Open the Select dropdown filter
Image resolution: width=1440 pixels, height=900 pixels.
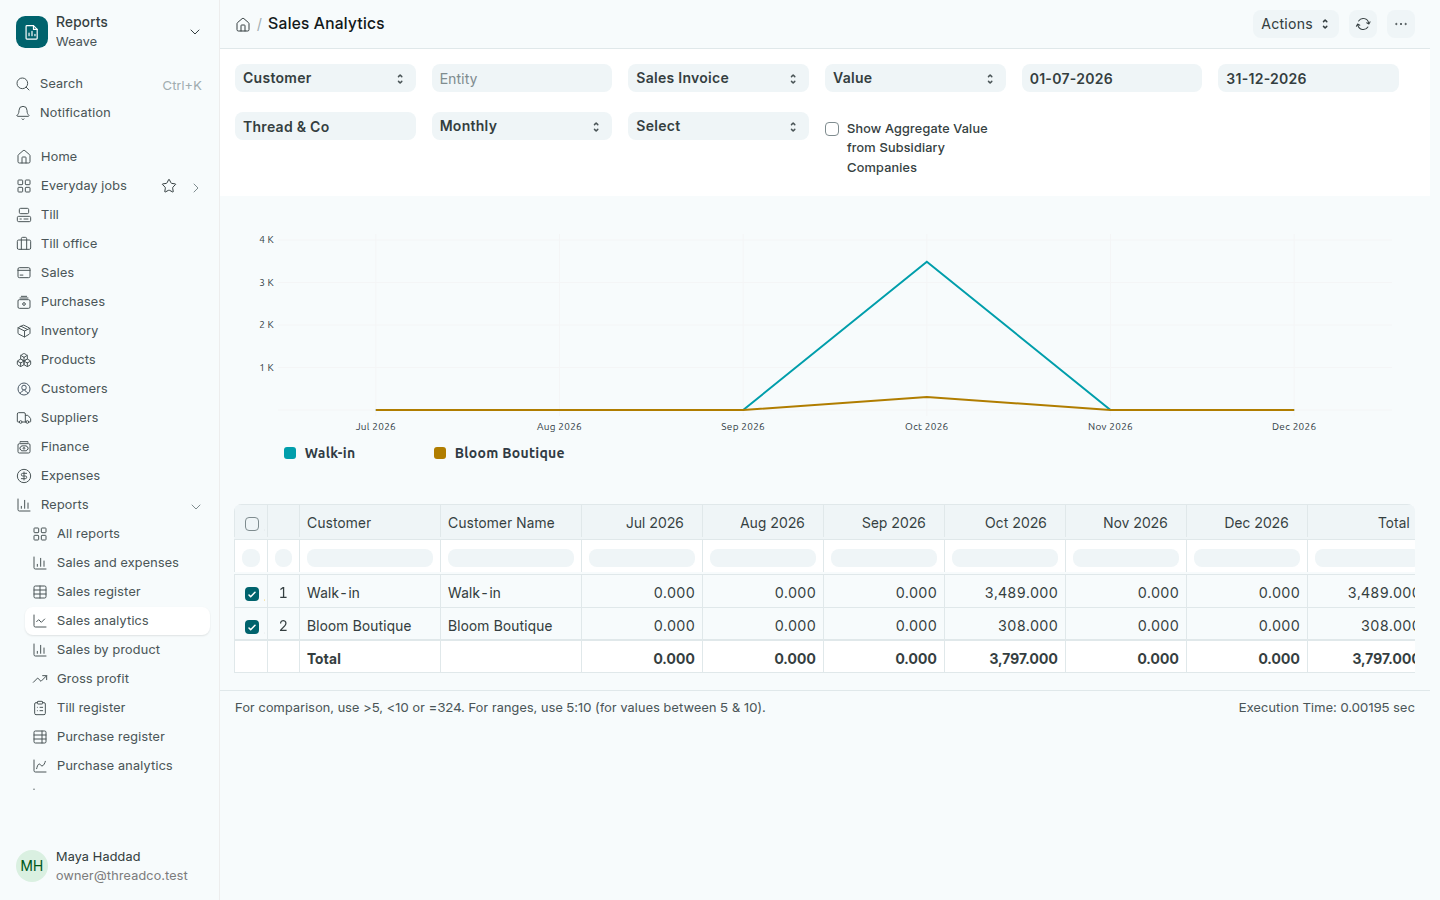(x=718, y=126)
